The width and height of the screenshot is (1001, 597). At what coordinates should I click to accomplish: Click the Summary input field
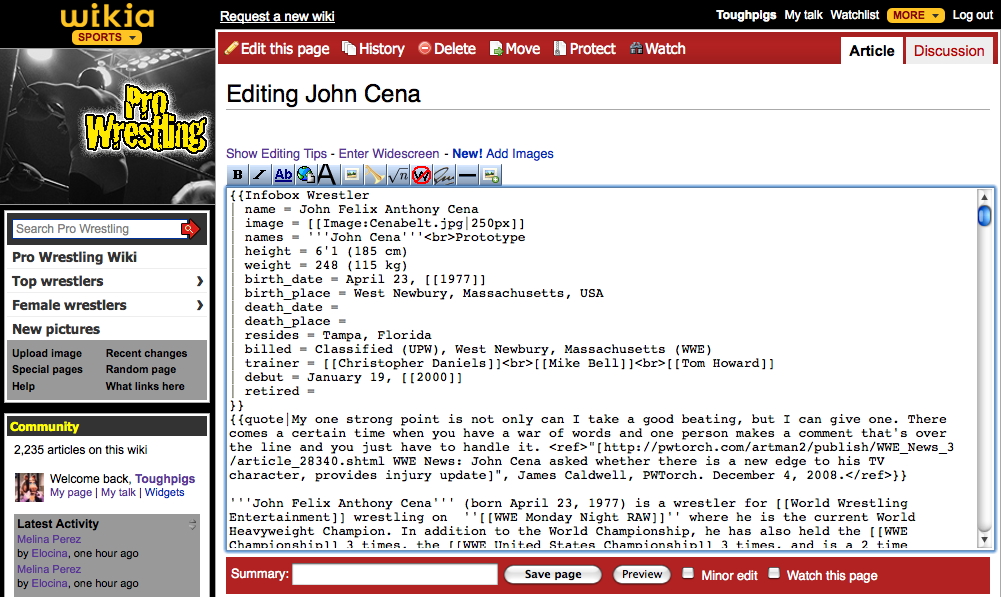point(395,574)
